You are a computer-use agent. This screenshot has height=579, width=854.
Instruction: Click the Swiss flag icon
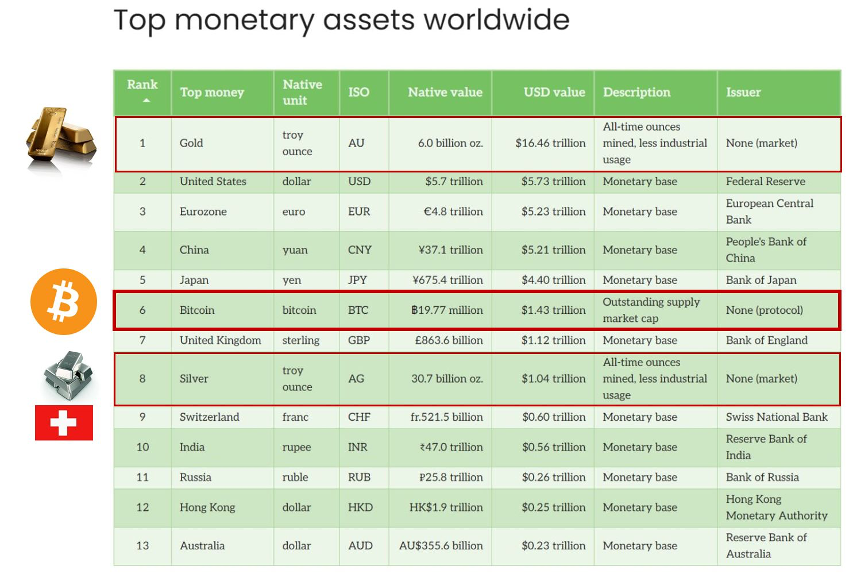[x=64, y=423]
